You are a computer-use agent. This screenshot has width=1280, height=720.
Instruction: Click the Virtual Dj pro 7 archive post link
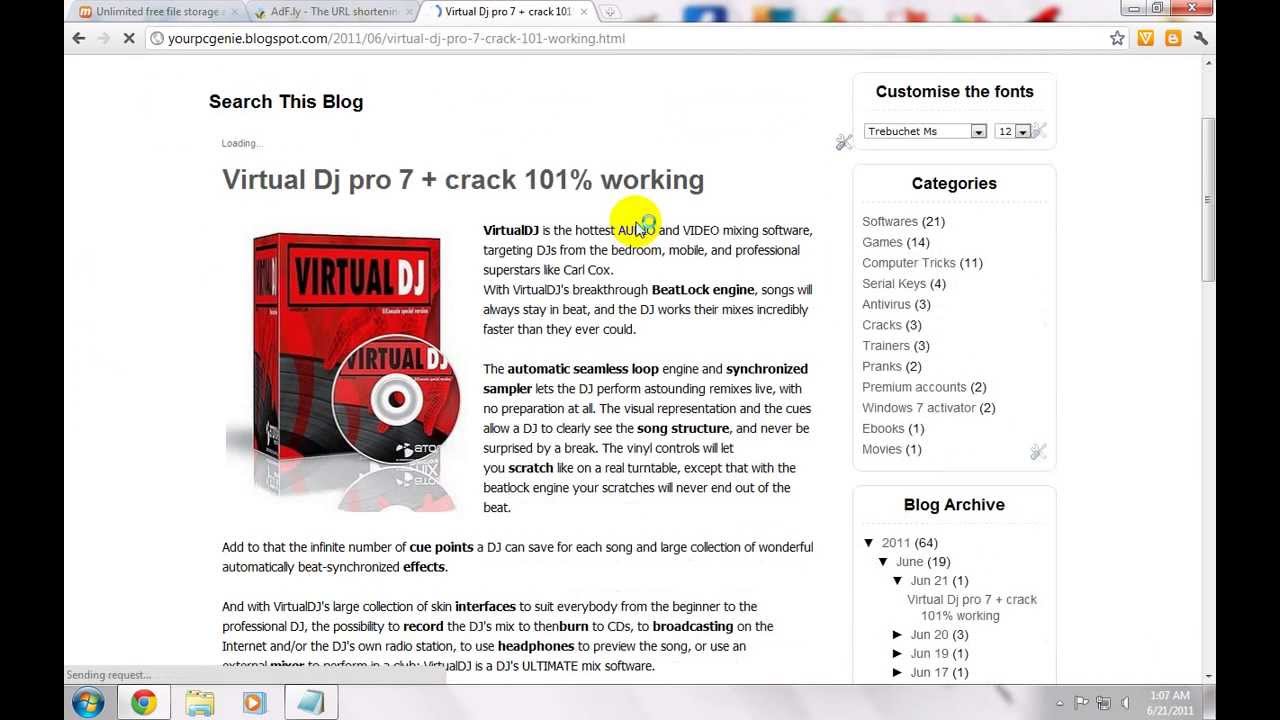pyautogui.click(x=972, y=607)
